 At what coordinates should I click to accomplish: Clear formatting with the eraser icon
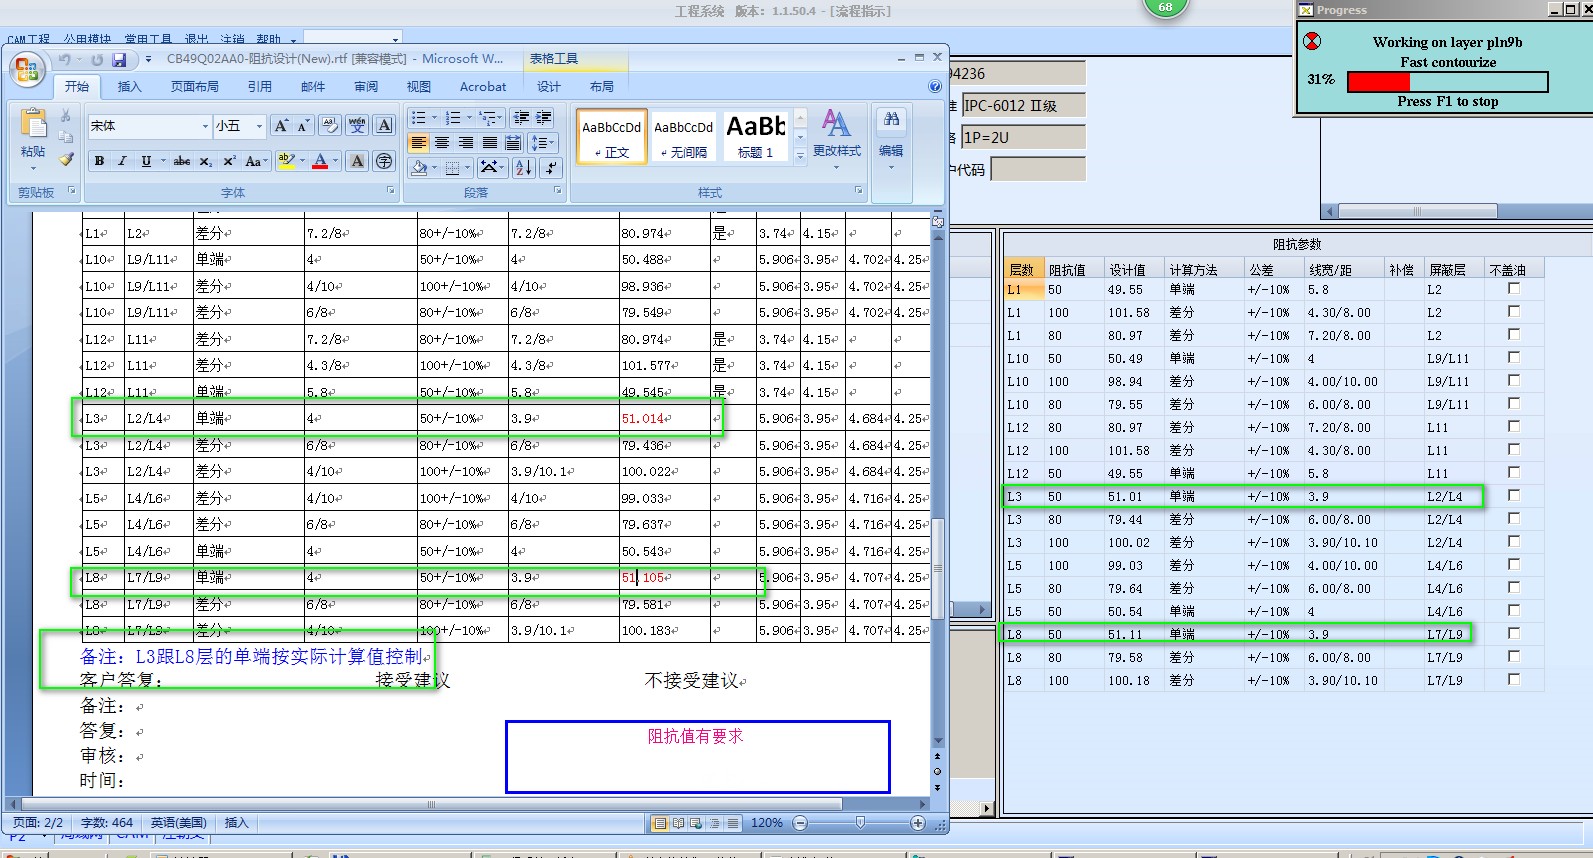(x=330, y=125)
